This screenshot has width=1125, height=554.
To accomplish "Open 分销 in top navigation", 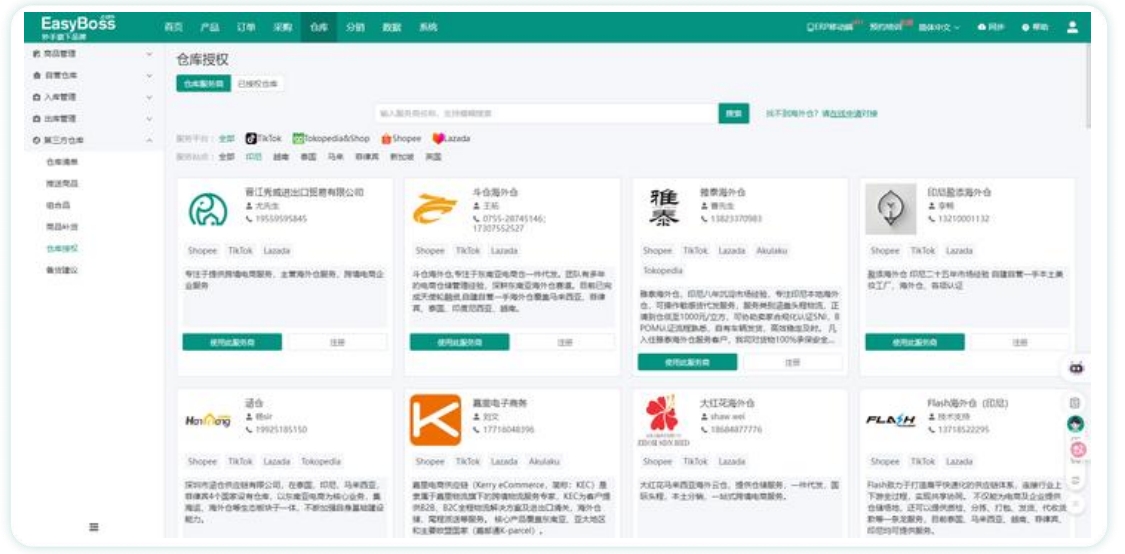I will (x=355, y=27).
